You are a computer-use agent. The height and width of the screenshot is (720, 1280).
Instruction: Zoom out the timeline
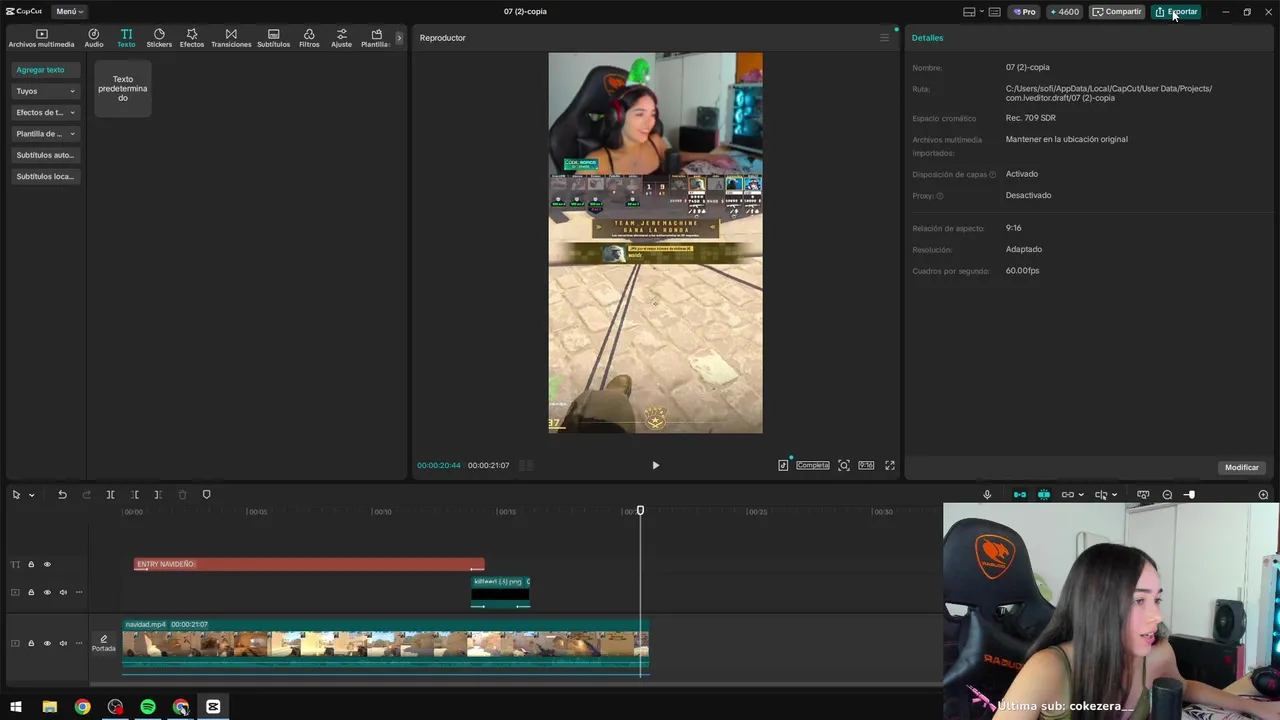tap(1167, 495)
